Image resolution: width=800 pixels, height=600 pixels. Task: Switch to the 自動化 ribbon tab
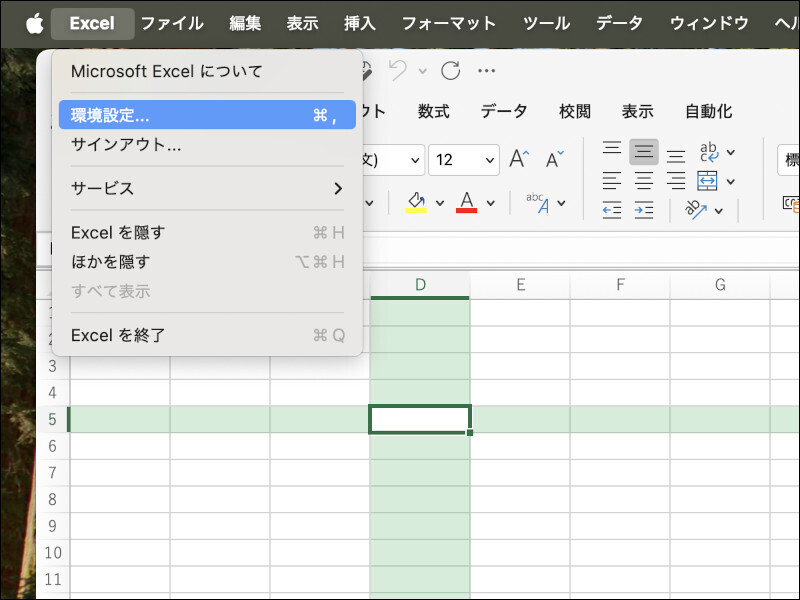point(709,111)
